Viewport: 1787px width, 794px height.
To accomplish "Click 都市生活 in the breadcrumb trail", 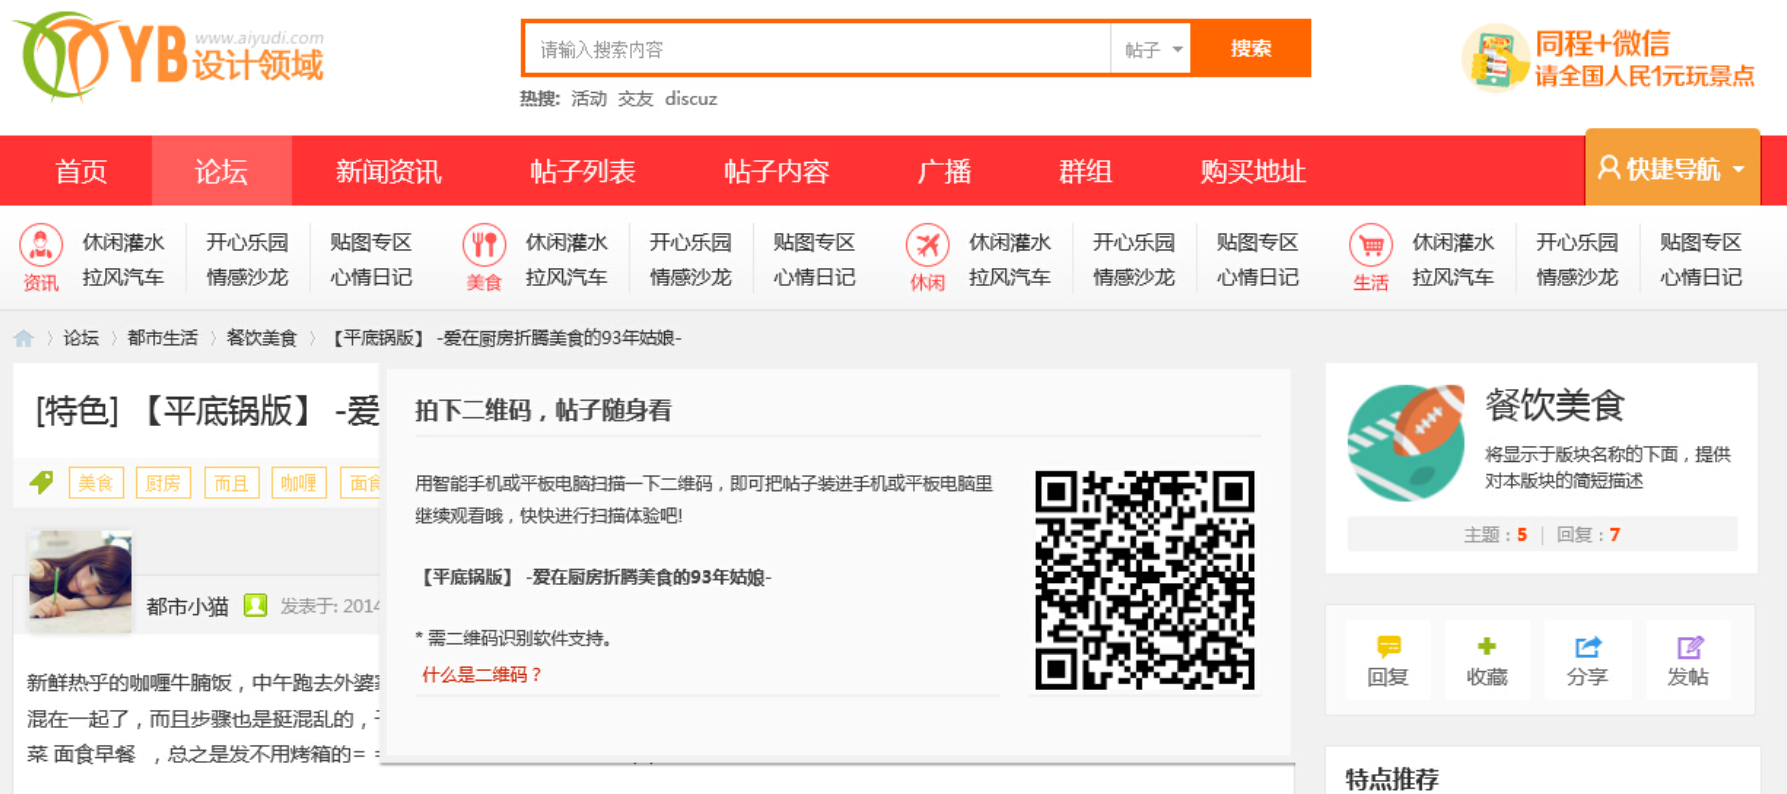I will (x=163, y=338).
